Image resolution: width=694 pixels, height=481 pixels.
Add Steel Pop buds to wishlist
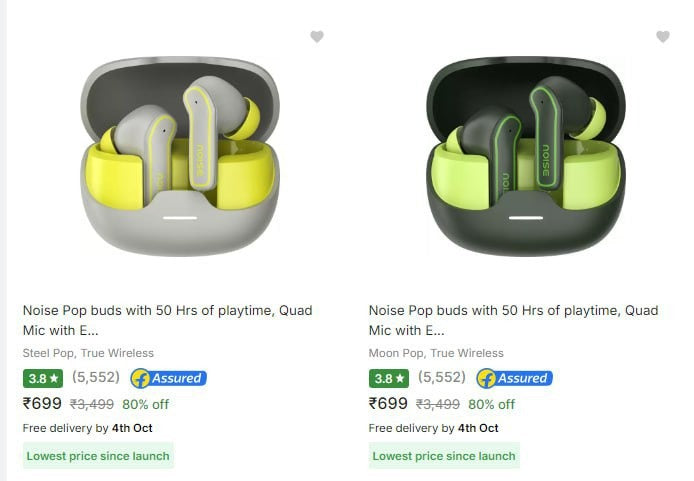pyautogui.click(x=317, y=37)
